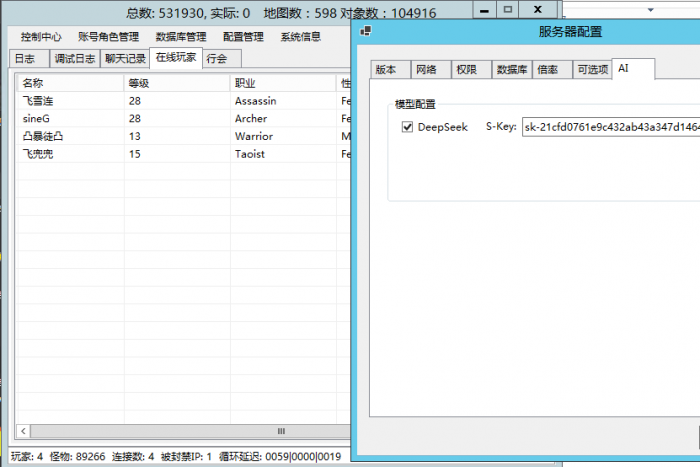The height and width of the screenshot is (467, 700).
Task: Click the 连接数: 4 status entry
Action: pos(133,456)
